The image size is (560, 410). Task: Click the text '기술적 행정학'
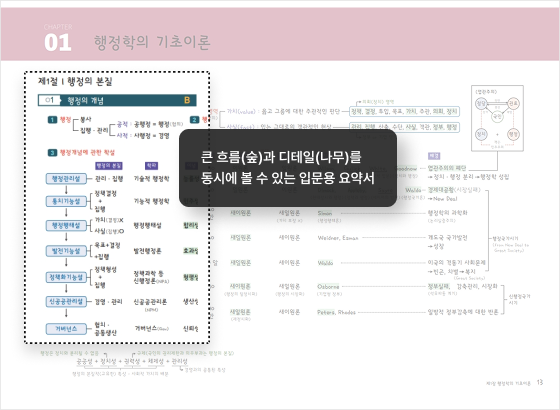click(x=151, y=179)
